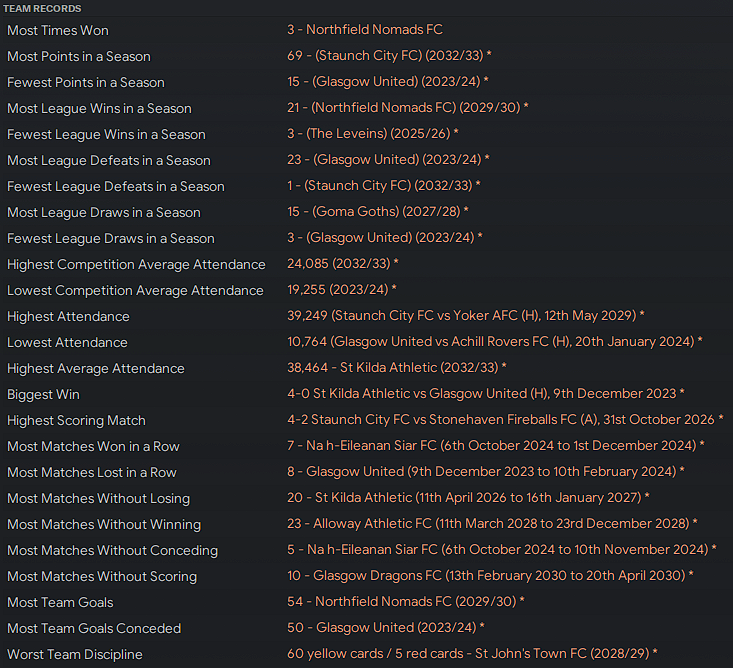The image size is (733, 668).
Task: Click '23 - (Glasgow United) (2023/24)' defeats record
Action: (x=388, y=160)
